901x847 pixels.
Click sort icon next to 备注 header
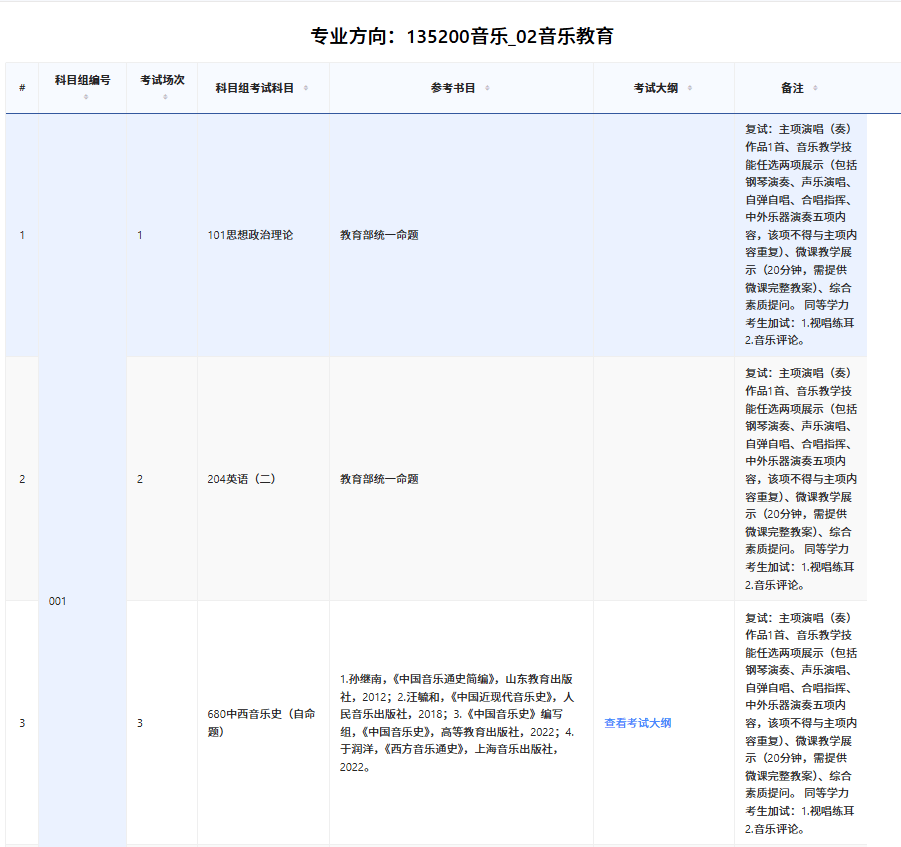pyautogui.click(x=815, y=88)
